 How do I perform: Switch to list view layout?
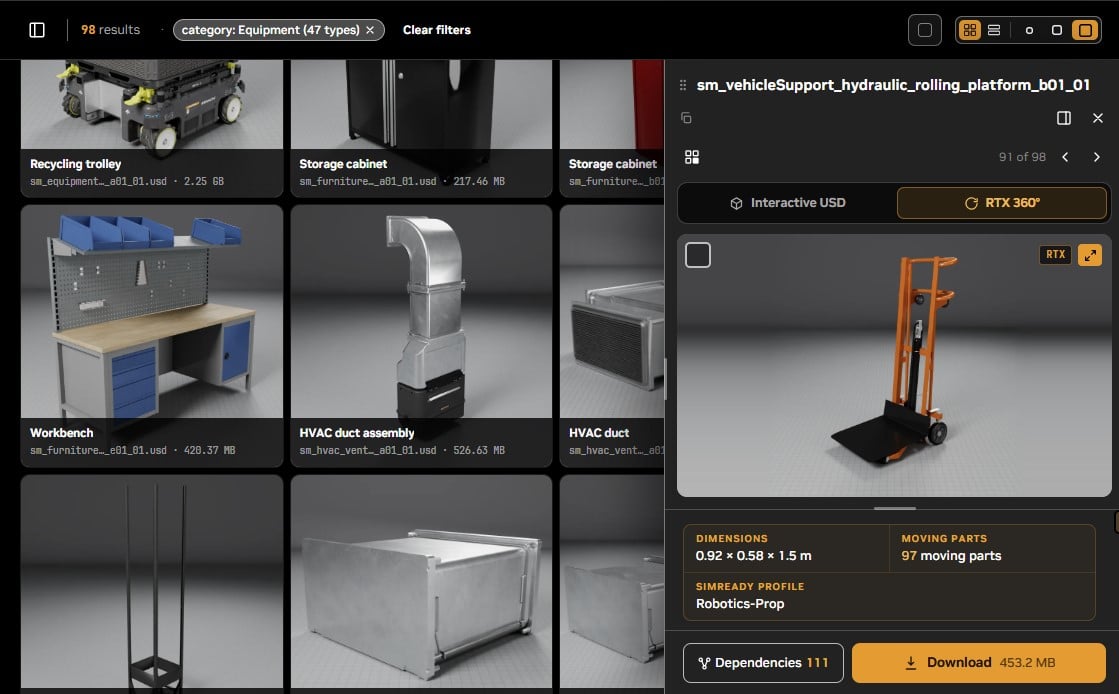point(993,30)
